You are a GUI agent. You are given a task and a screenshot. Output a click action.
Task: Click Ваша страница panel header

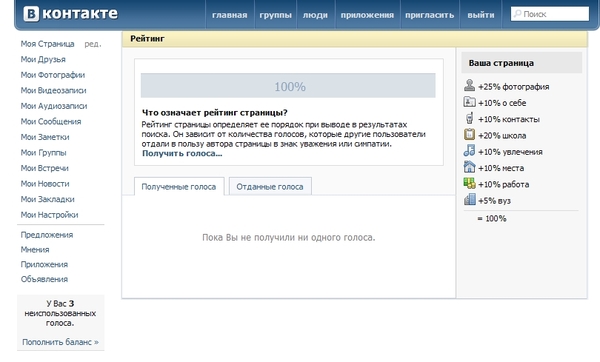pos(522,63)
